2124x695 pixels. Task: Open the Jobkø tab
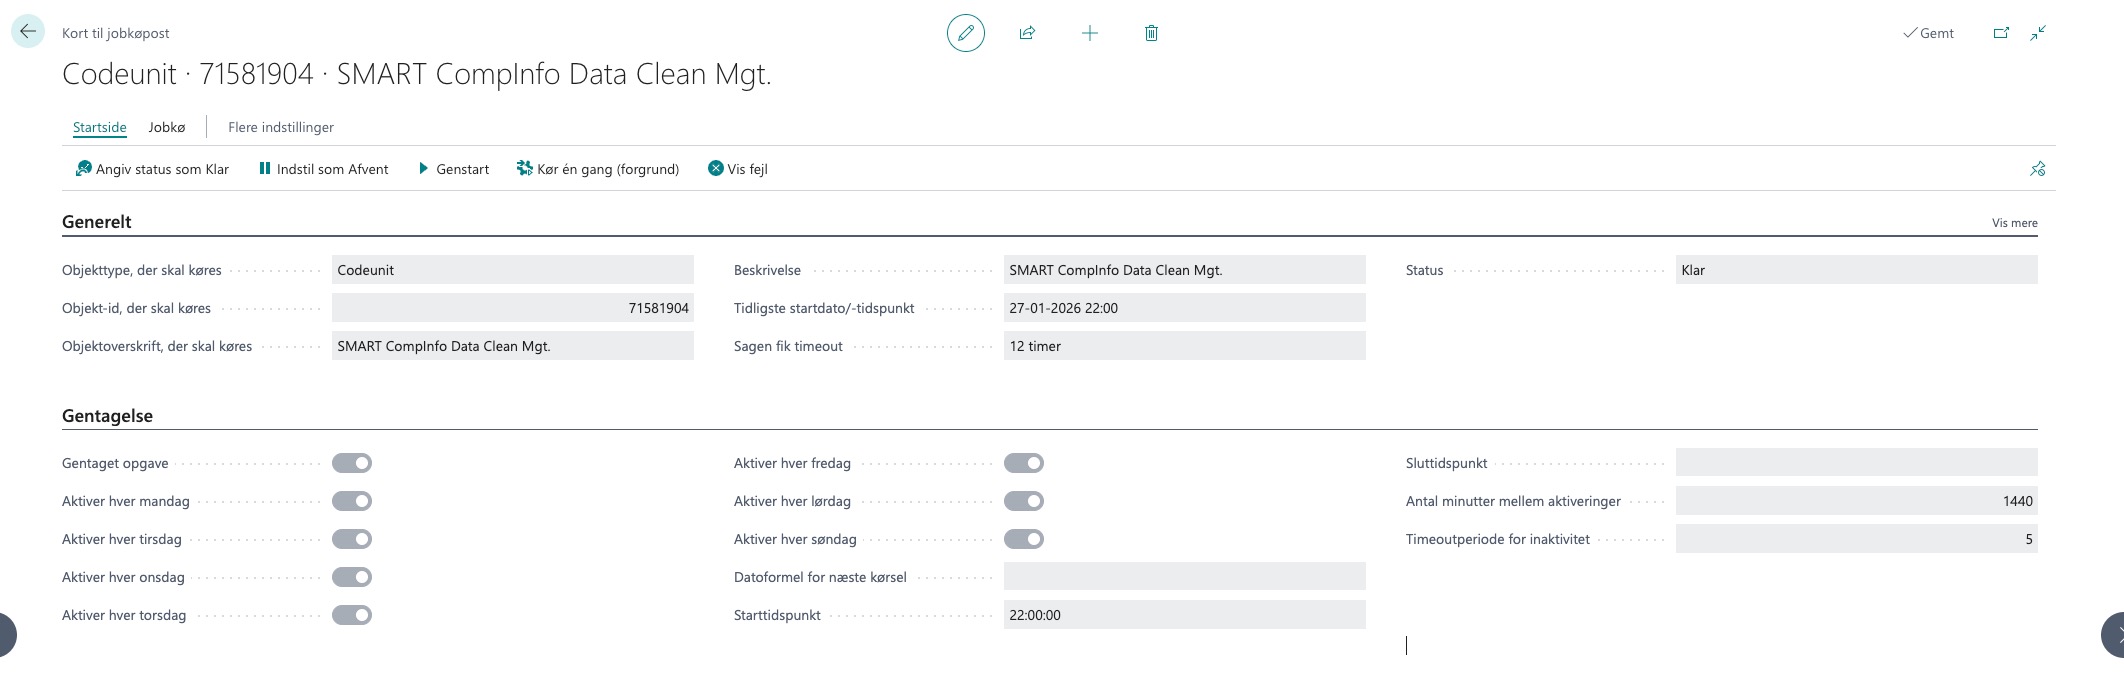[x=167, y=127]
